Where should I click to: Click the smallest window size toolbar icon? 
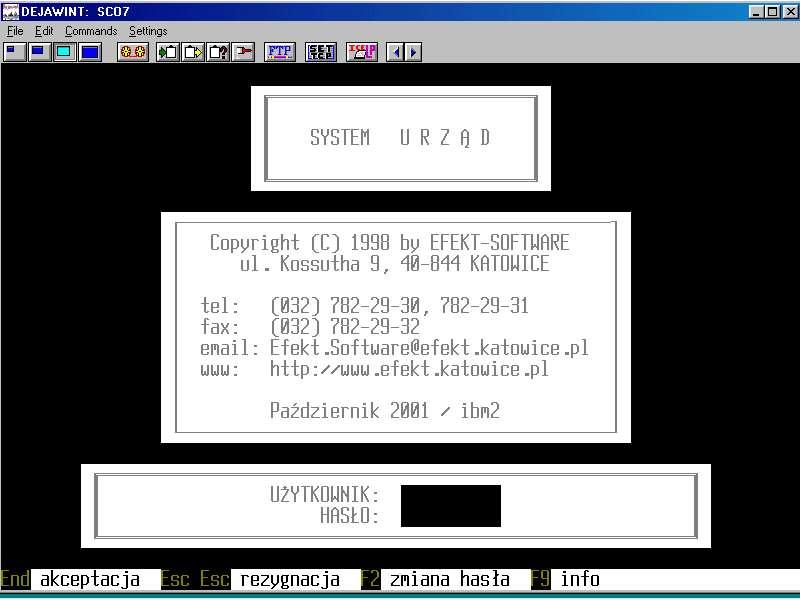tap(14, 52)
